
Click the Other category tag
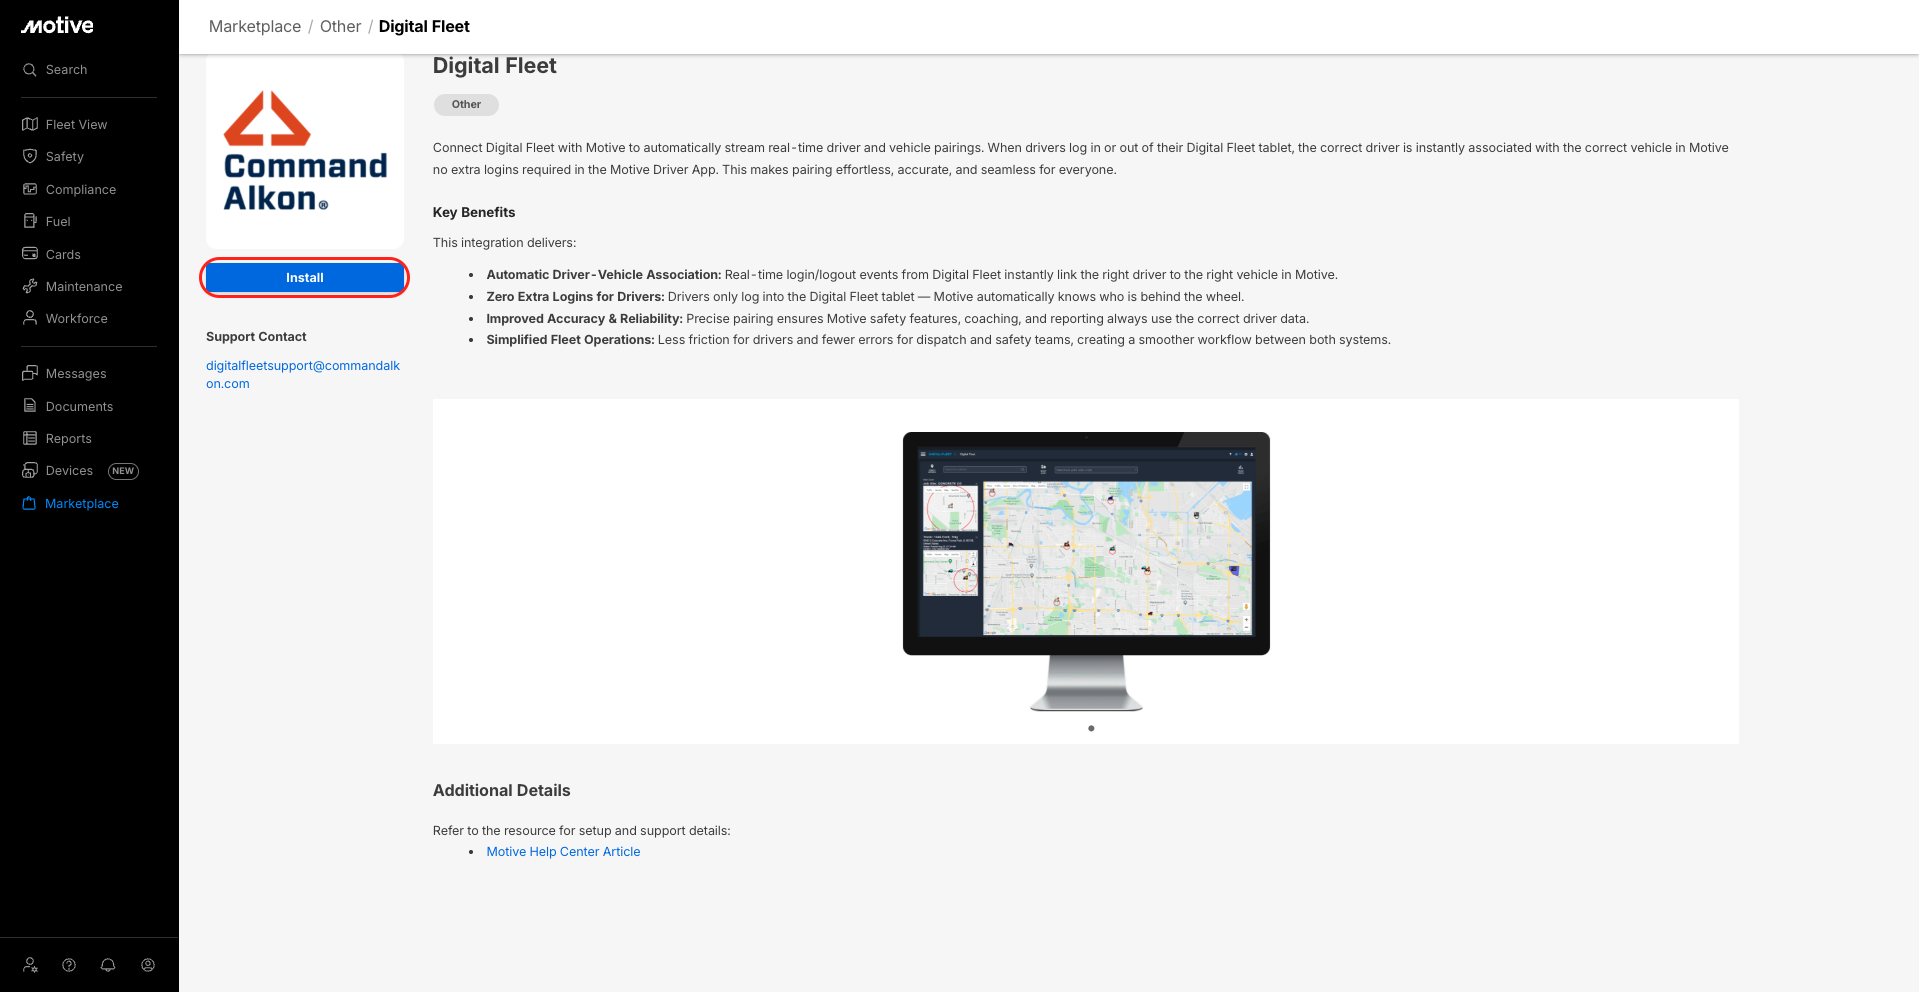point(466,105)
